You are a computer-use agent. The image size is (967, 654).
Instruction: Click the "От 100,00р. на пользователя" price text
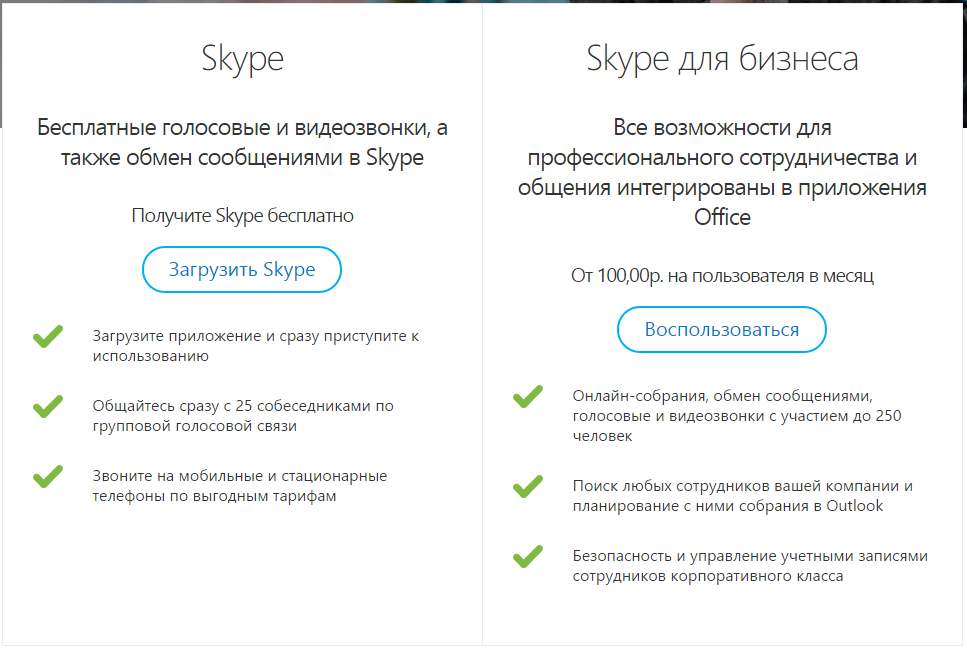coord(722,275)
